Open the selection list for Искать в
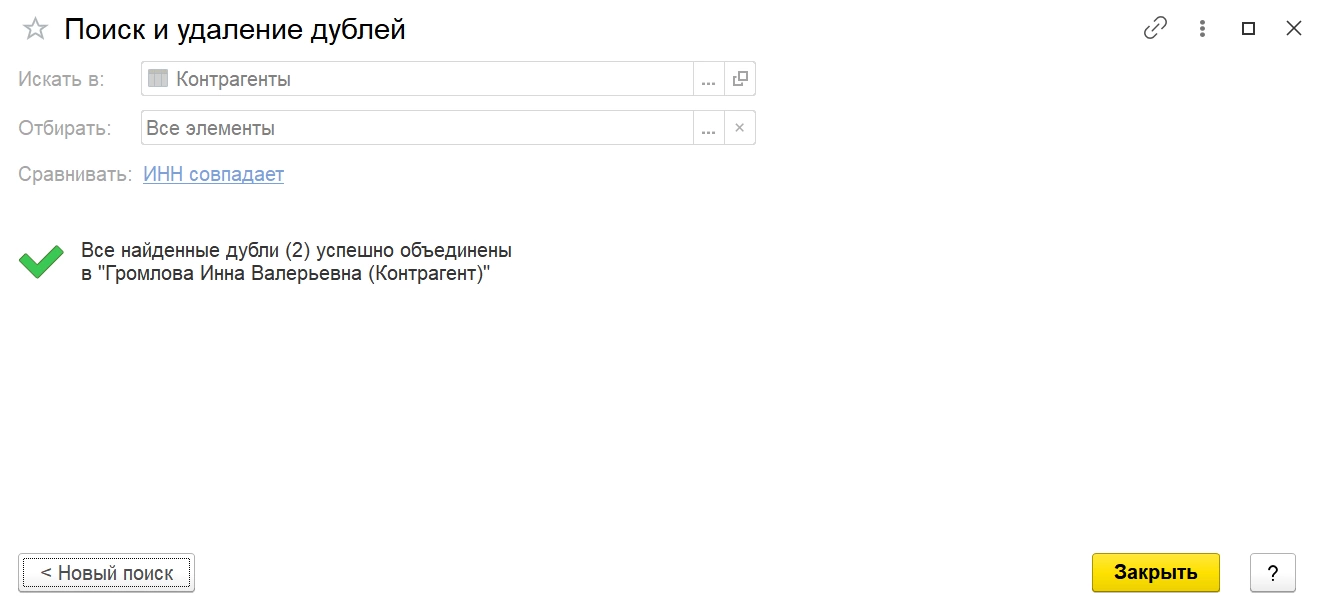Image resolution: width=1322 pixels, height=609 pixels. pos(708,78)
